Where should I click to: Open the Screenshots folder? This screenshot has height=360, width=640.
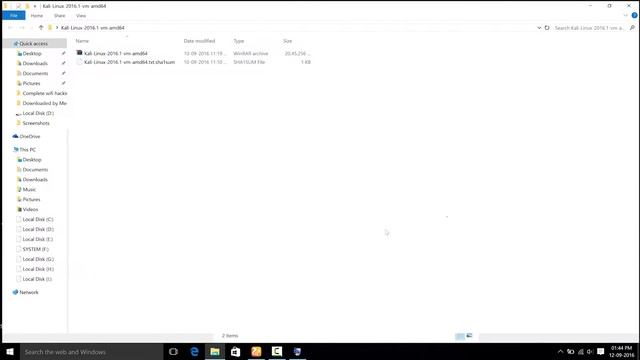(x=36, y=123)
